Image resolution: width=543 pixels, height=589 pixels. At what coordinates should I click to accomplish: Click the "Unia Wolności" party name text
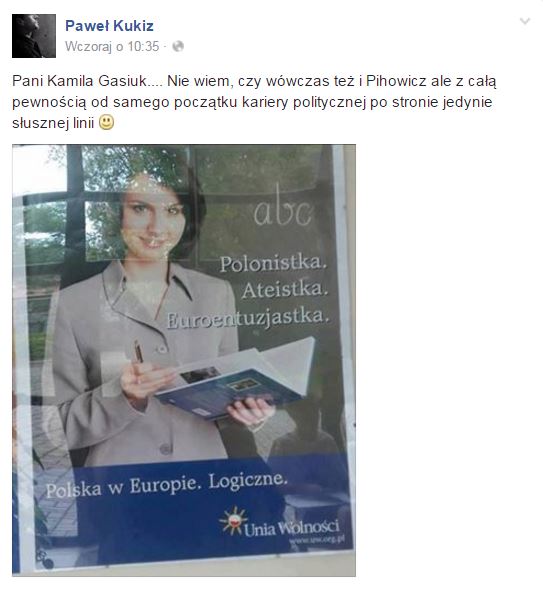291,528
